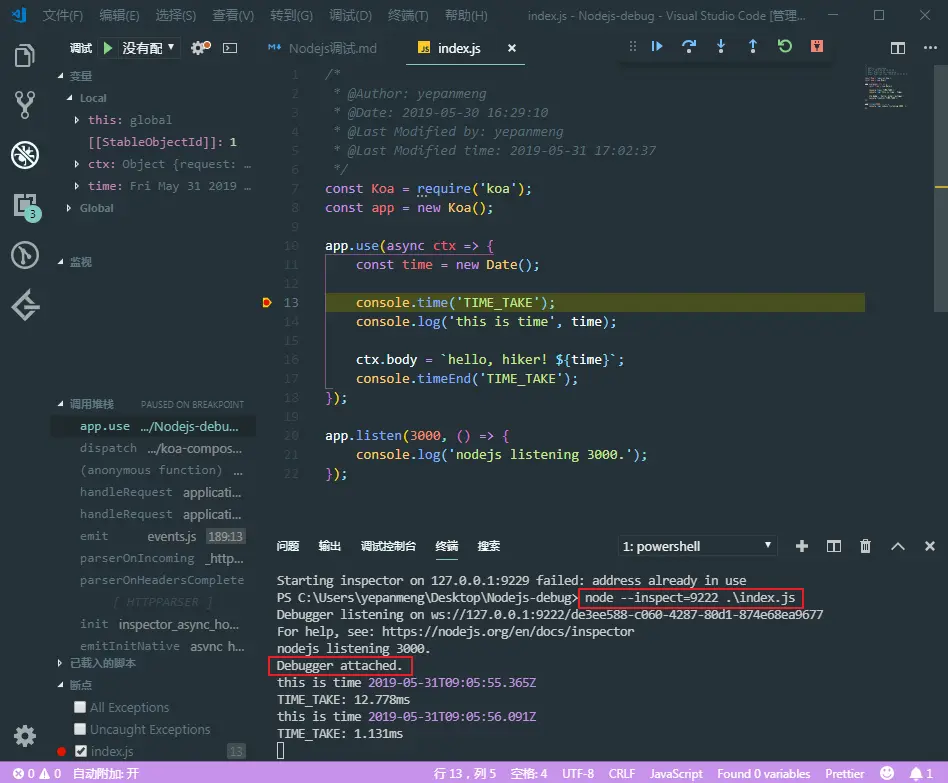
Task: Split the editor to the right
Action: point(898,48)
